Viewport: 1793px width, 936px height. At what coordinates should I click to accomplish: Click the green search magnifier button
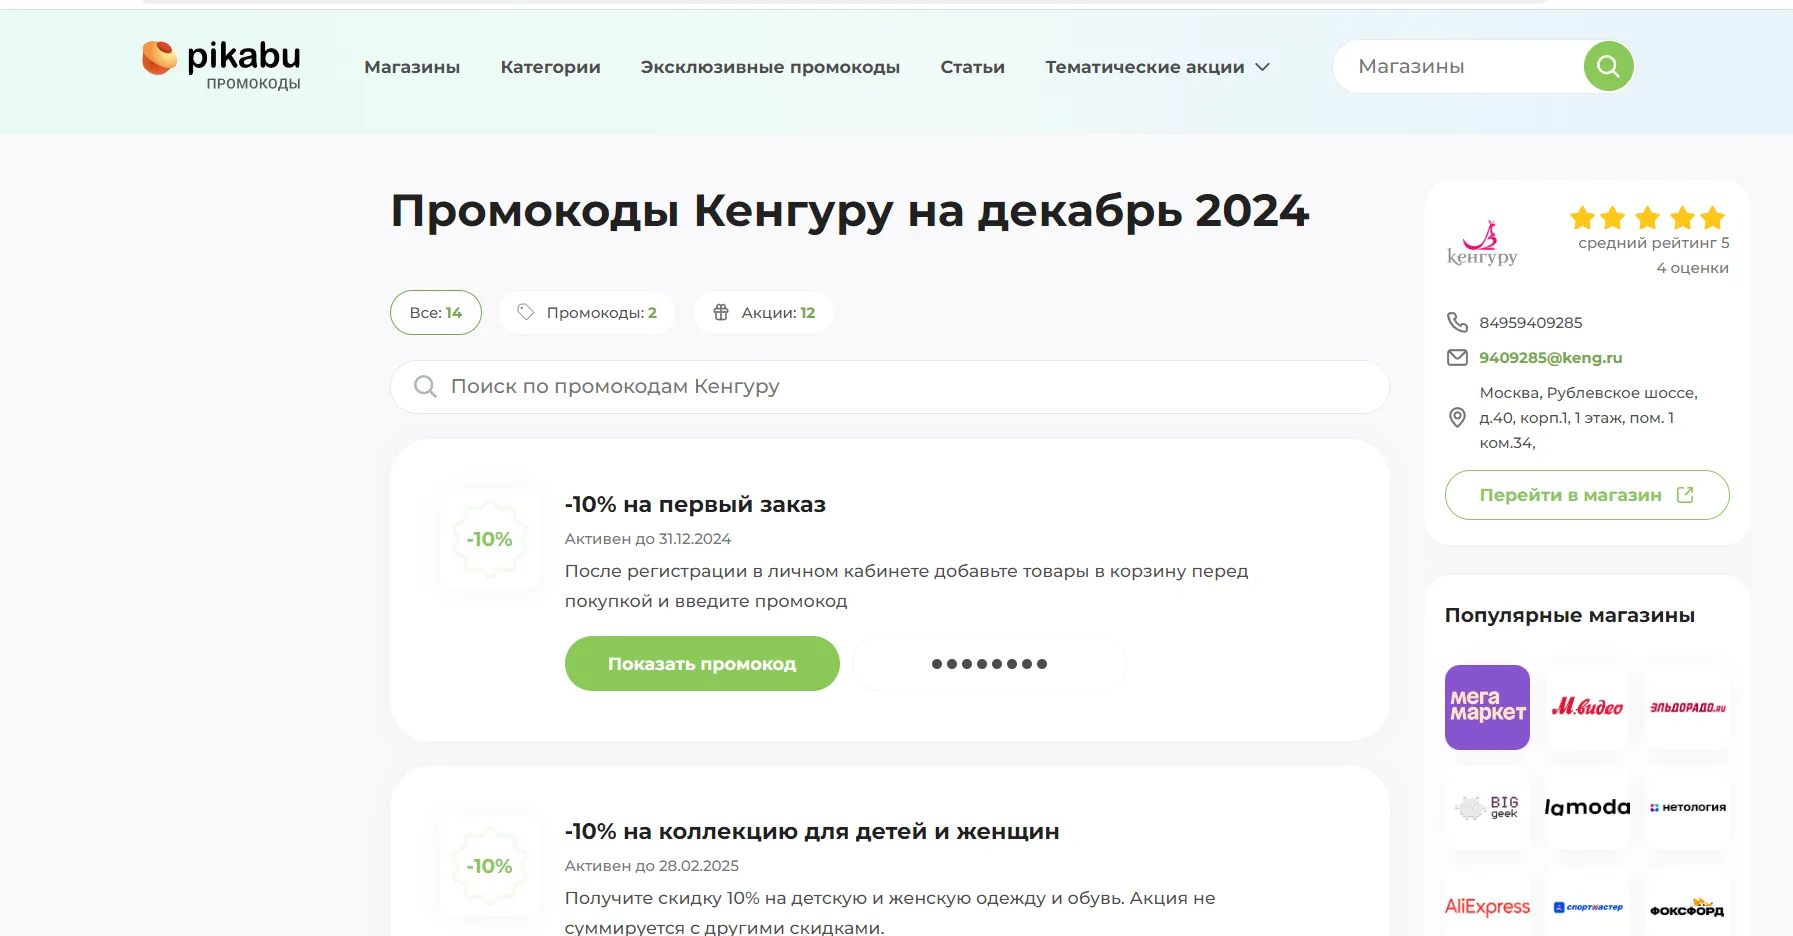click(1608, 66)
